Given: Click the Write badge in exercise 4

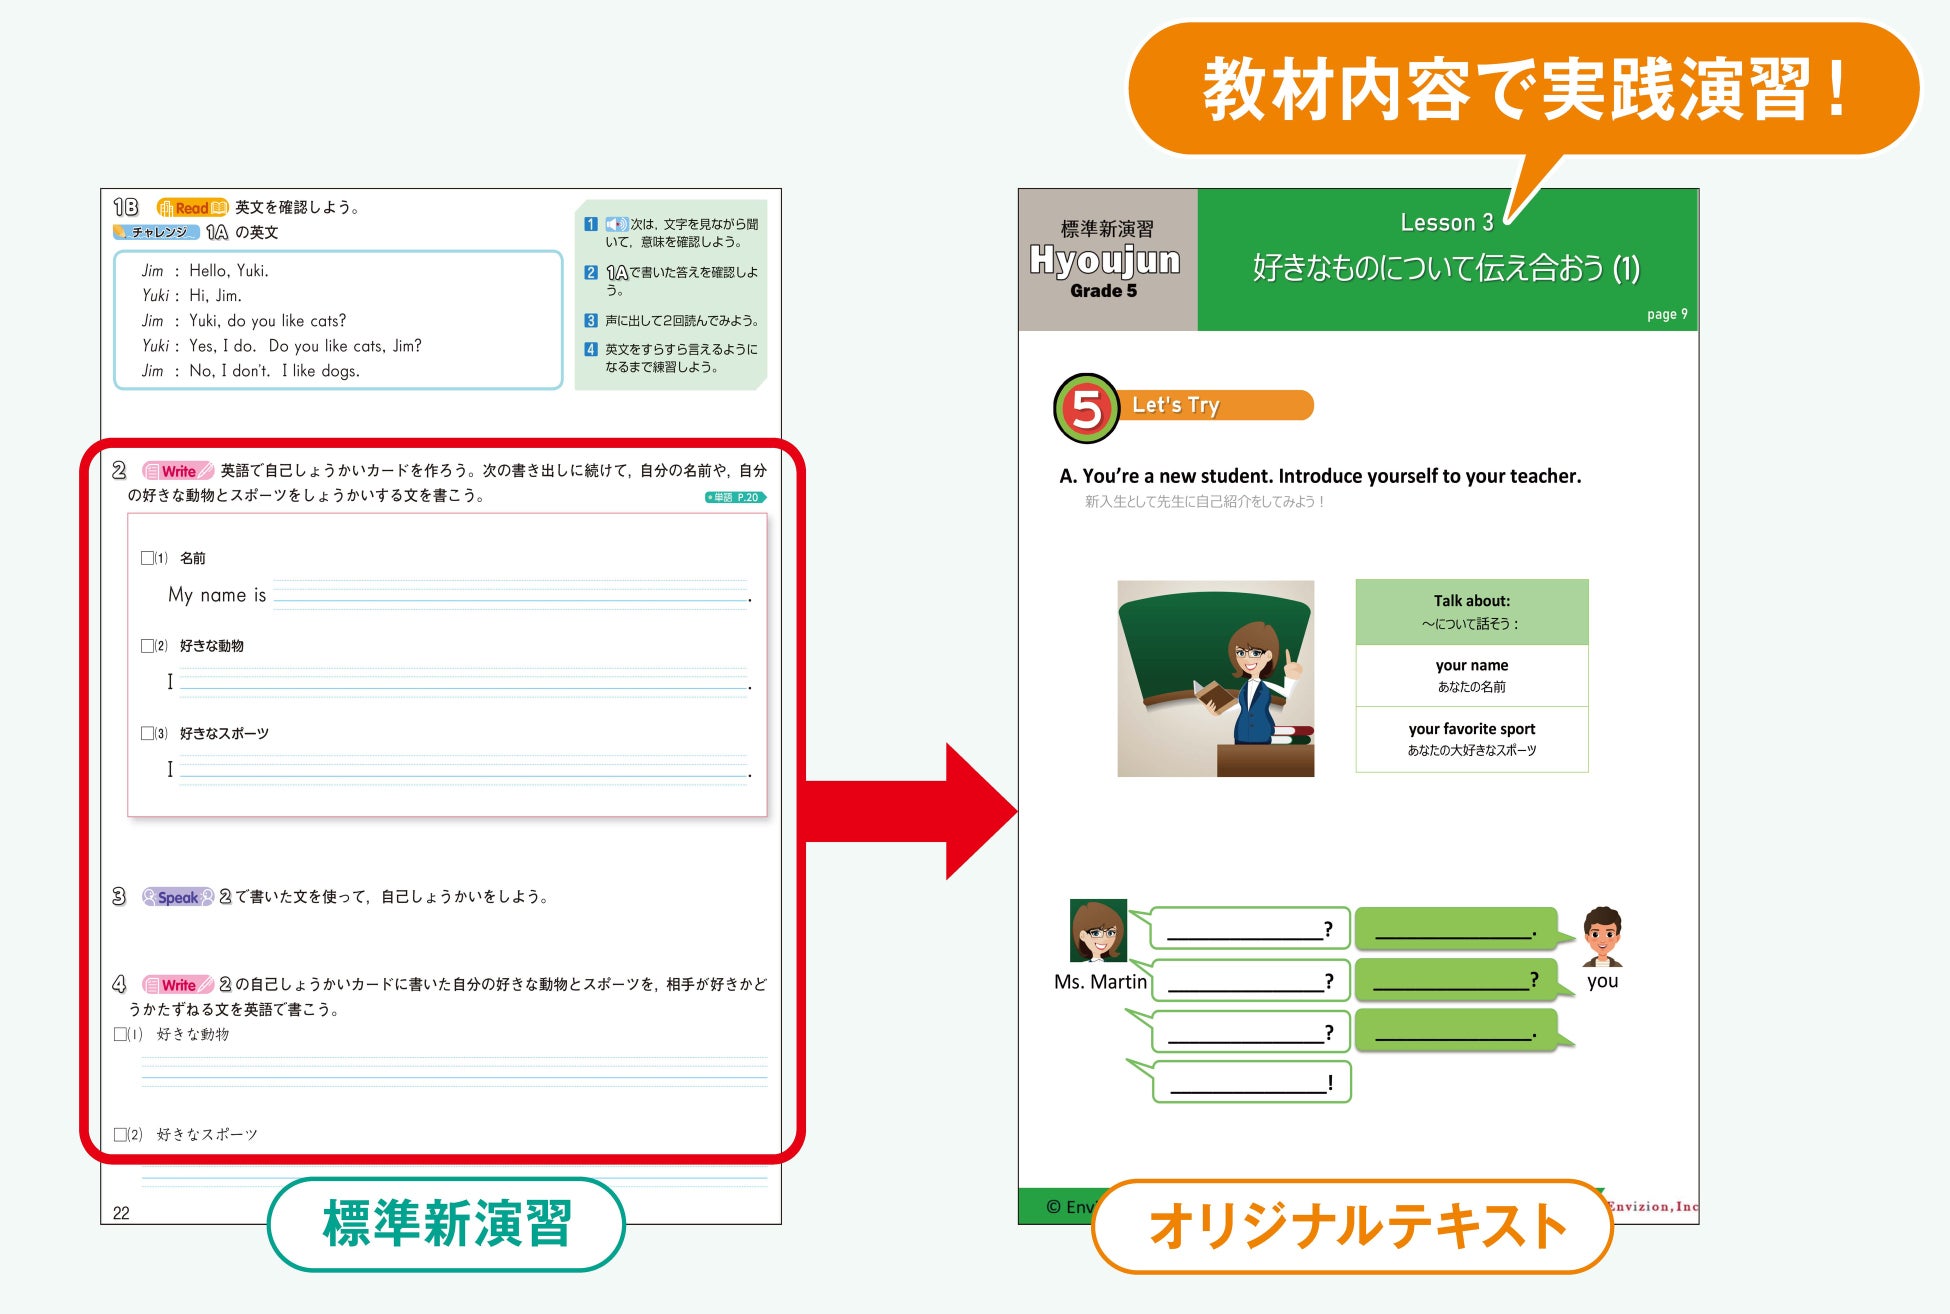Looking at the screenshot, I should (178, 985).
